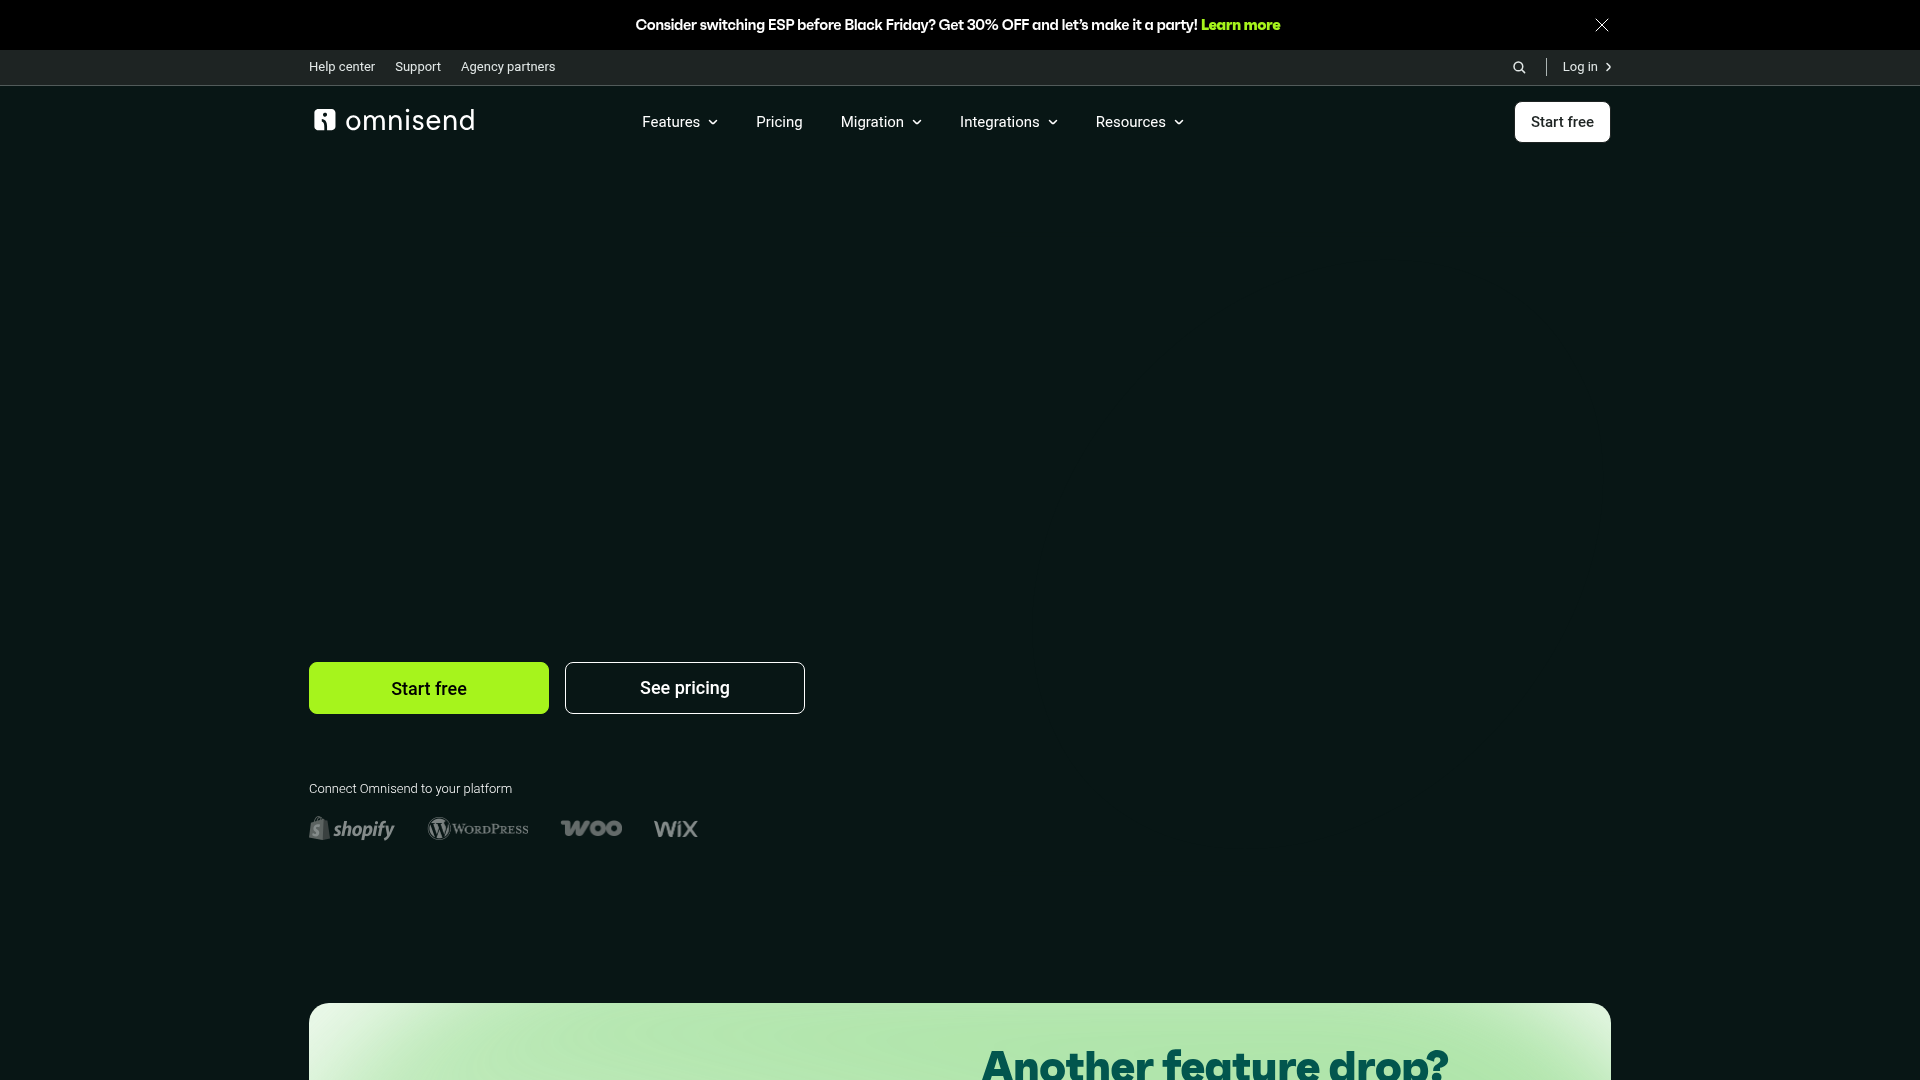Click the Shopify platform logo
This screenshot has width=1920, height=1080.
pyautogui.click(x=351, y=828)
